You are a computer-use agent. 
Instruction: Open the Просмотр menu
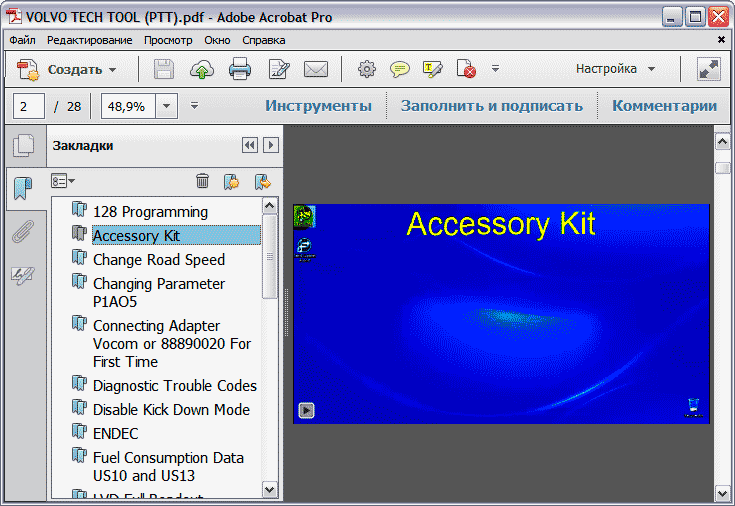[168, 40]
